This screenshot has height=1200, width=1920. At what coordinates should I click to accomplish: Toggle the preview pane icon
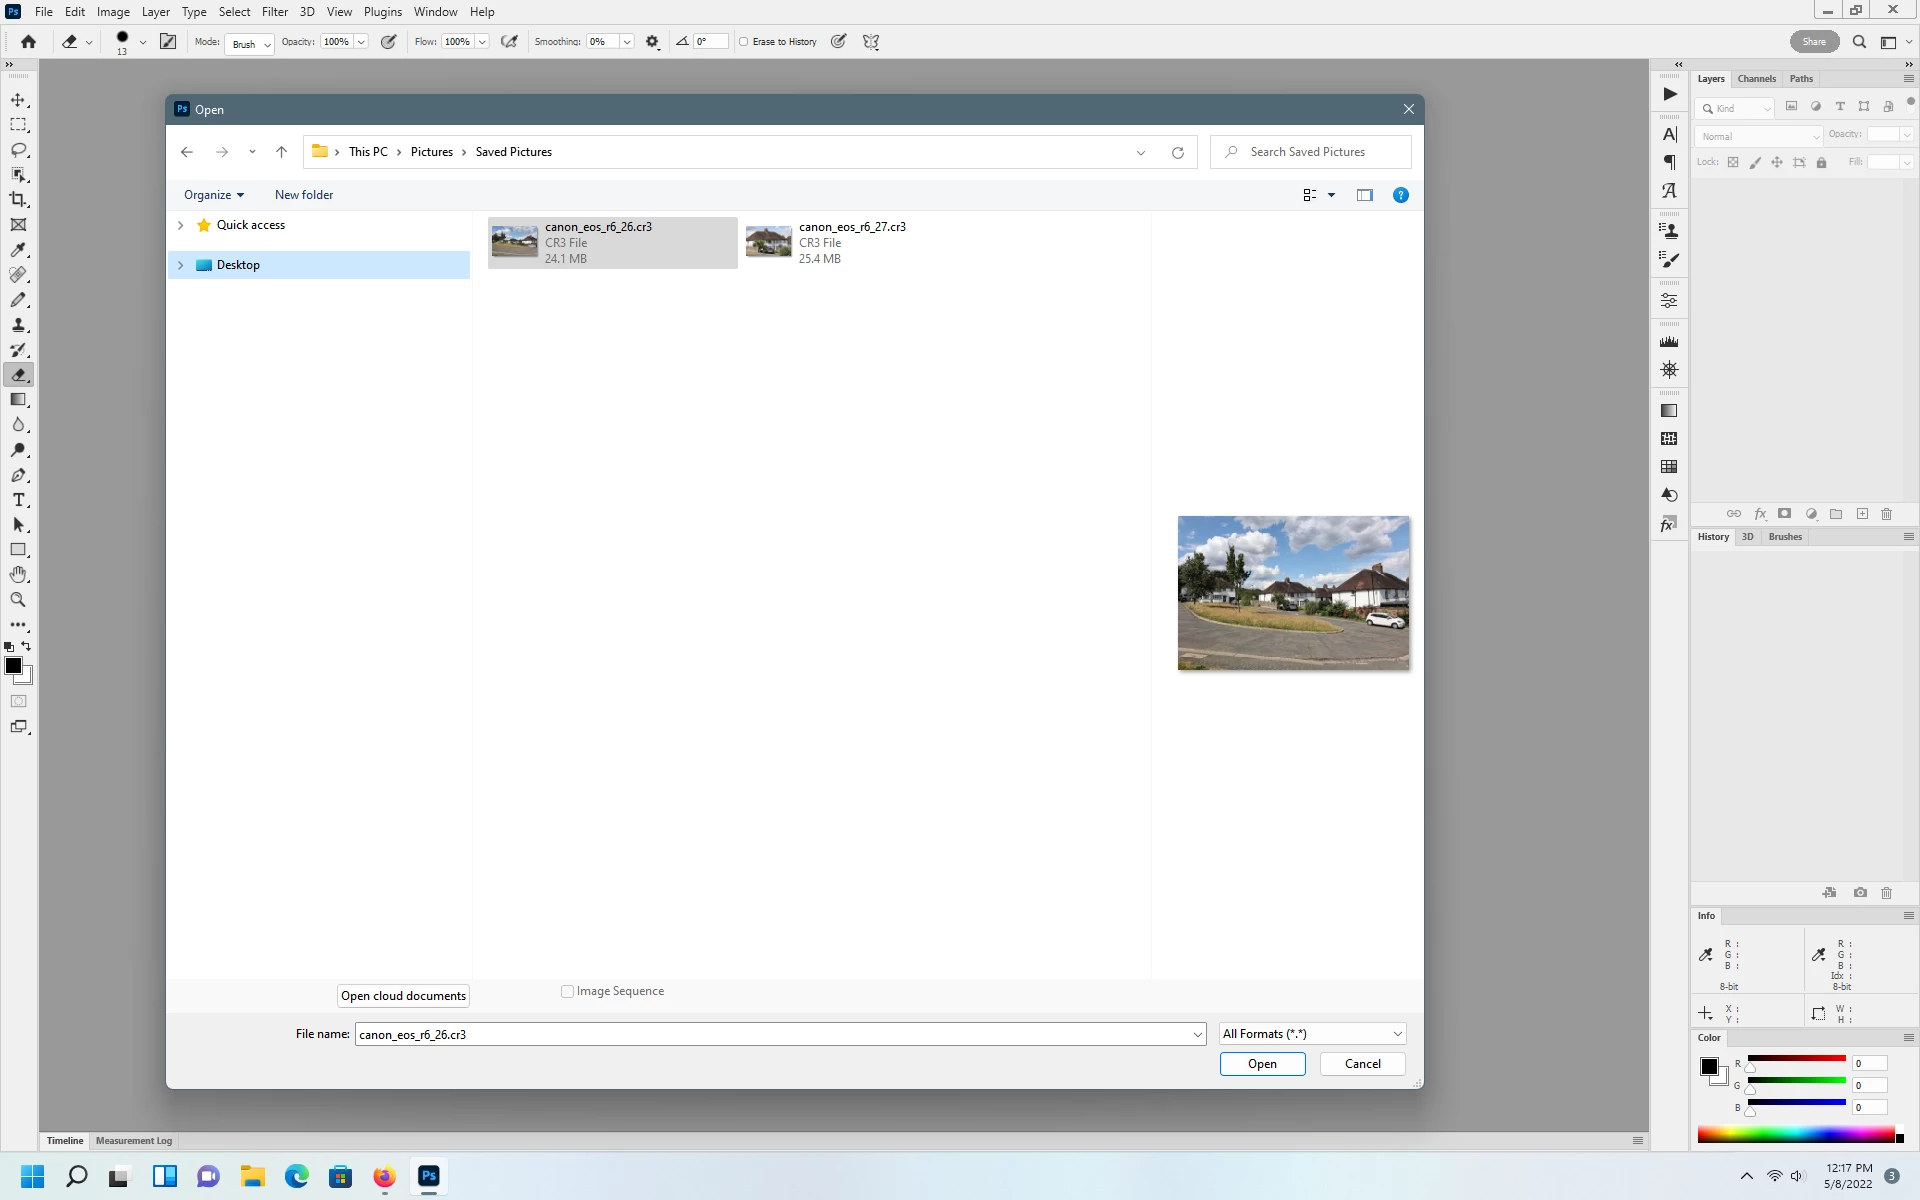click(x=1364, y=195)
